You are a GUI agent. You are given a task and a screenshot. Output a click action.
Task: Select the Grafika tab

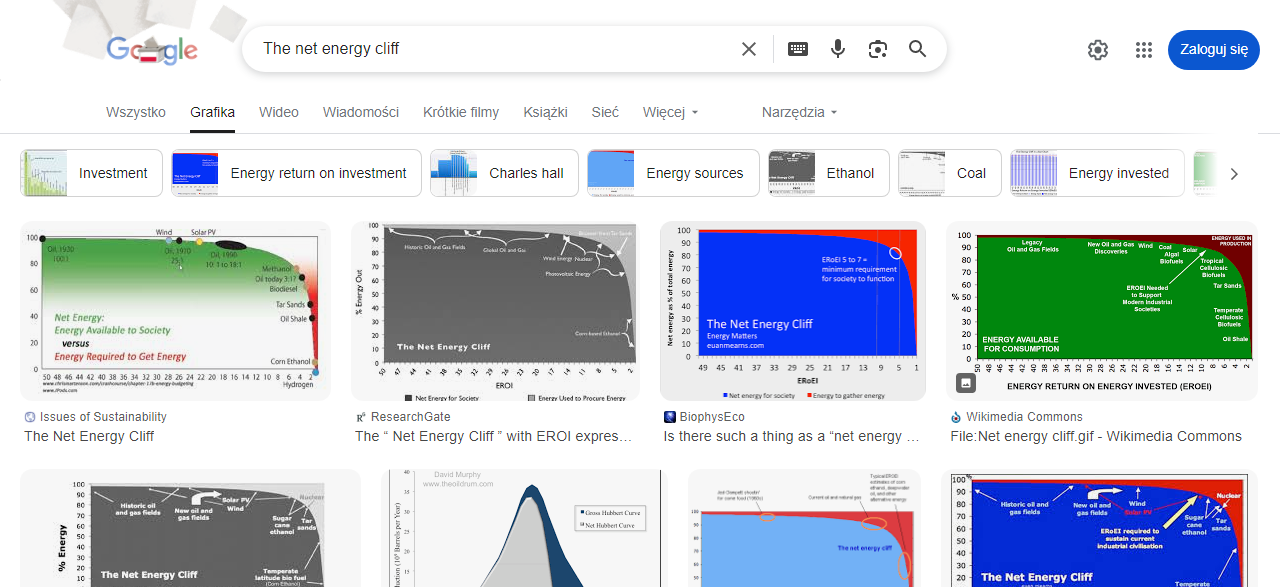[x=212, y=112]
